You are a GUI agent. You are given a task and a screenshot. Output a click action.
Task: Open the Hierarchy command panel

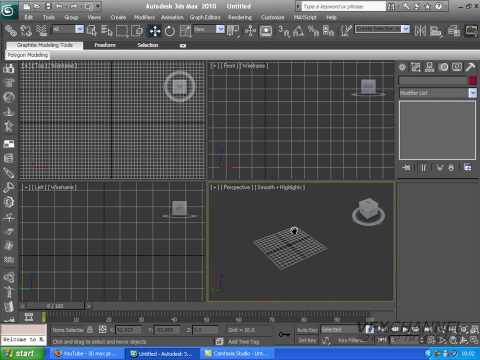429,67
